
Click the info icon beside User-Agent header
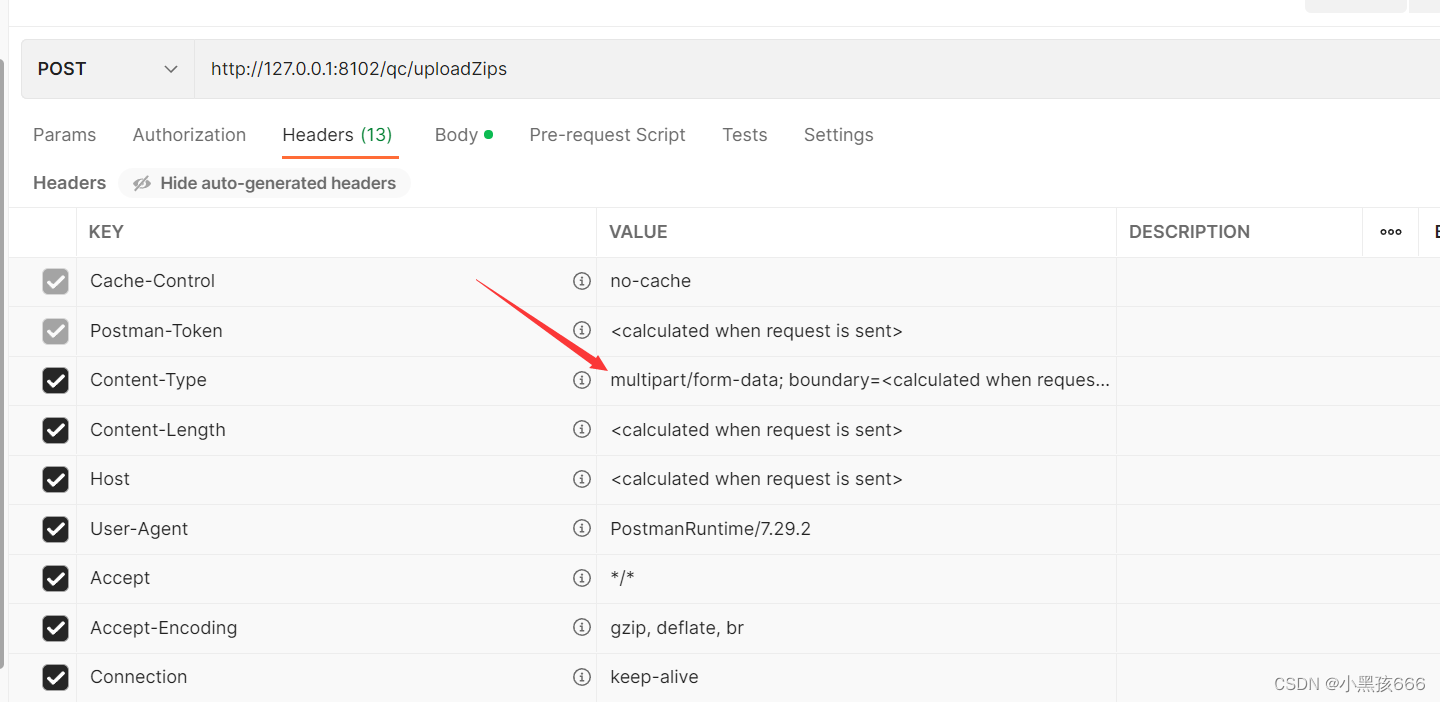(x=582, y=529)
